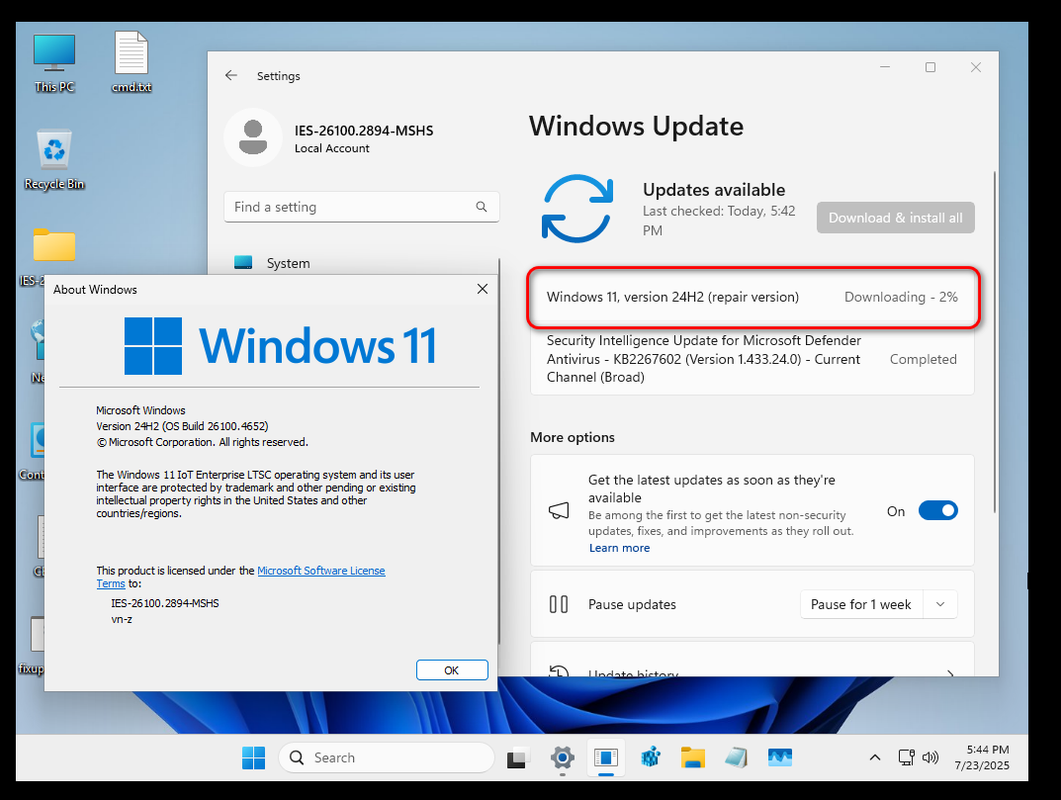Click the Pause updates icon
Screen dimensions: 1061x800
559,604
